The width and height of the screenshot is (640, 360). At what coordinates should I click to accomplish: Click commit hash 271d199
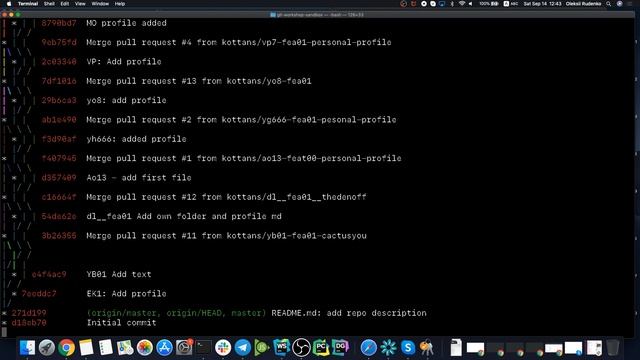[x=29, y=313]
